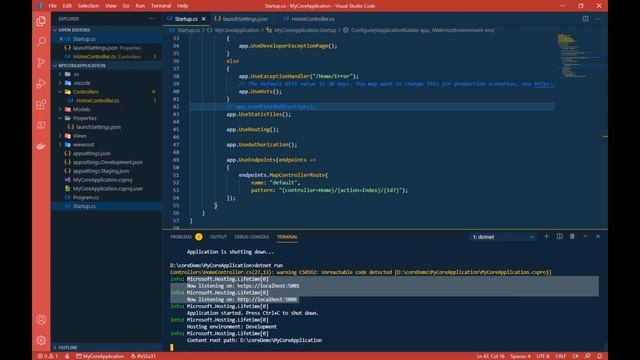Expand the Models folder
This screenshot has height=360, width=640.
coord(81,109)
